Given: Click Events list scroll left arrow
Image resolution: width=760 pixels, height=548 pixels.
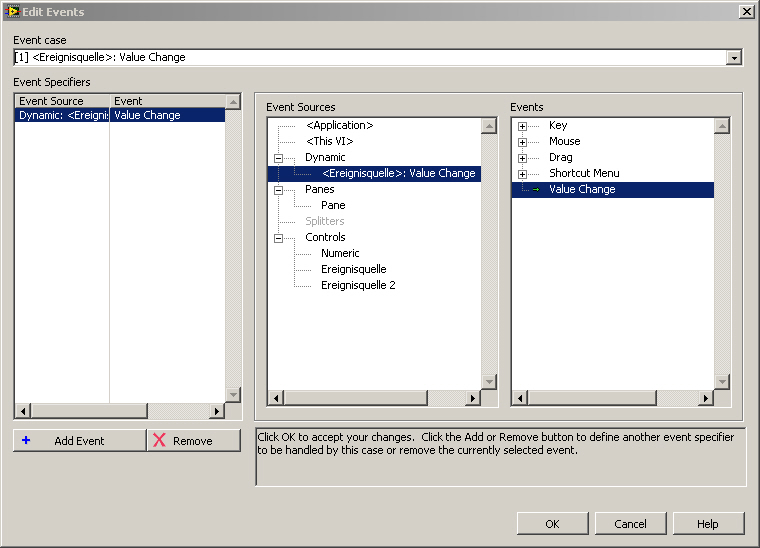Looking at the screenshot, I should coord(520,398).
